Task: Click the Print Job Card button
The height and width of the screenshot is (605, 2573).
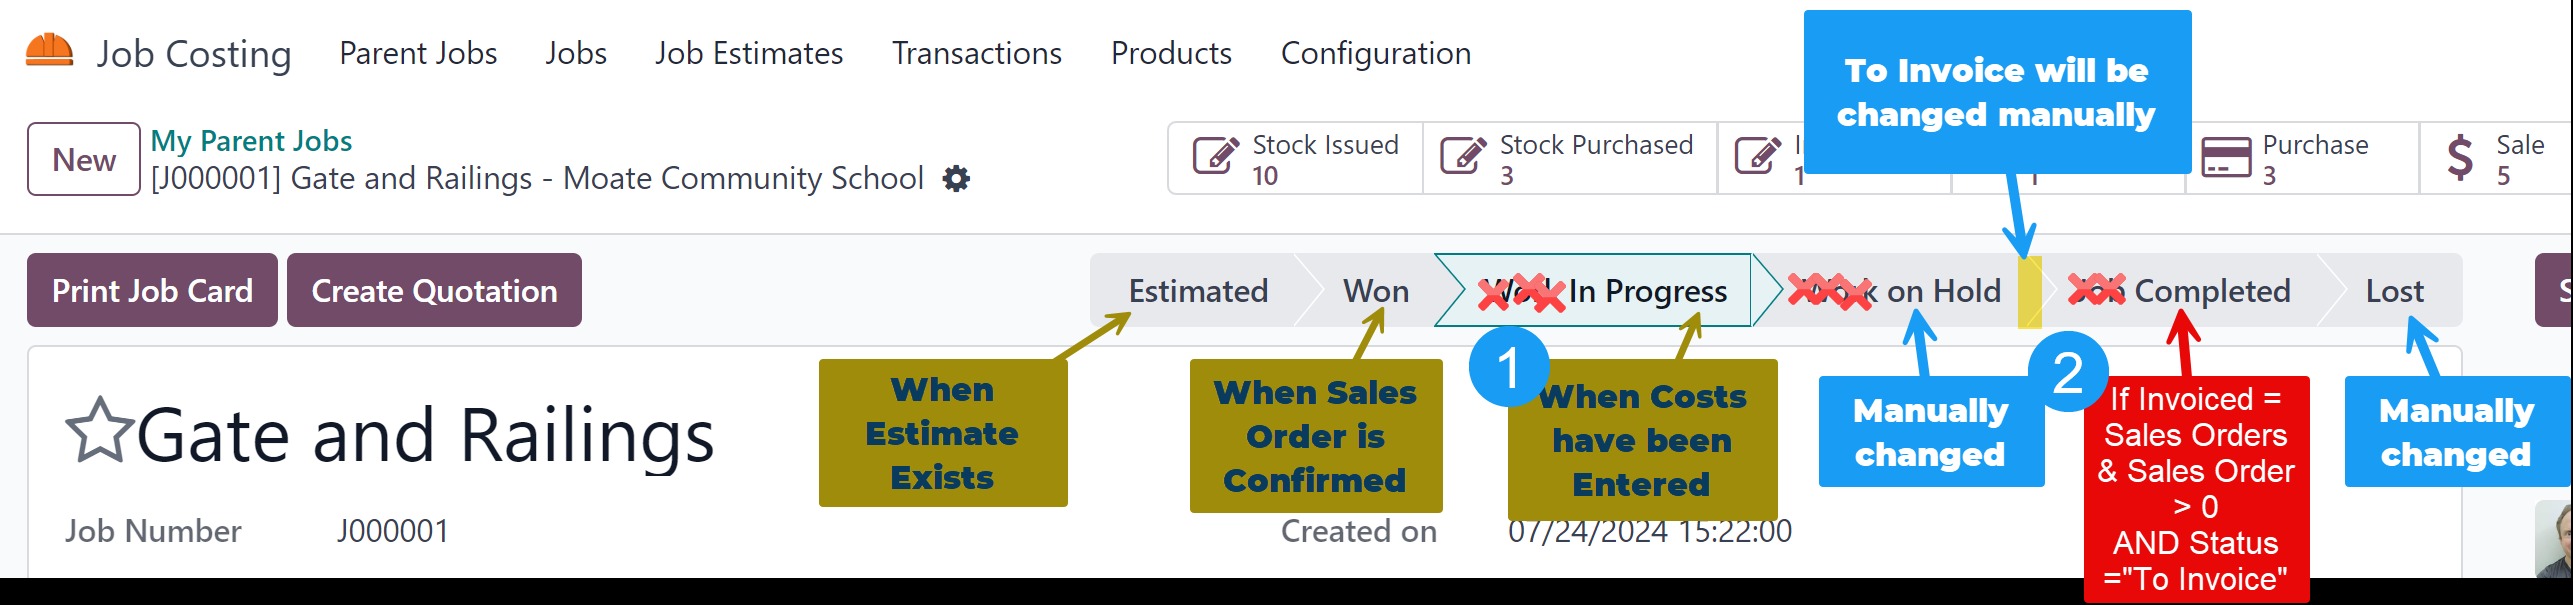Action: tap(152, 290)
